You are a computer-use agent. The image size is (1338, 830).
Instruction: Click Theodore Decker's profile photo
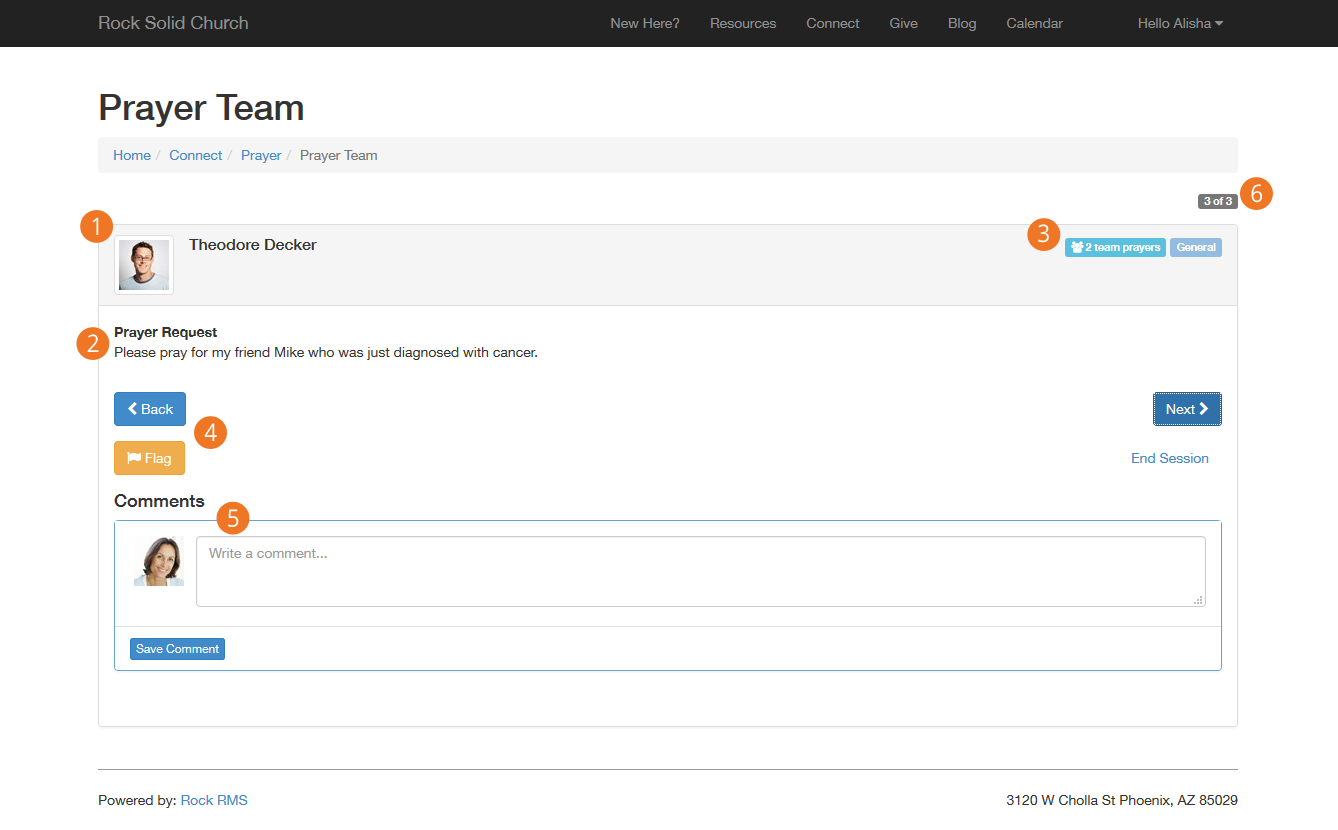(144, 265)
